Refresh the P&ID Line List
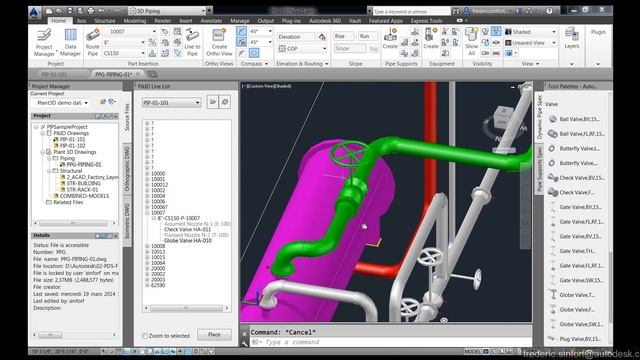This screenshot has height=360, width=640. pos(225,102)
